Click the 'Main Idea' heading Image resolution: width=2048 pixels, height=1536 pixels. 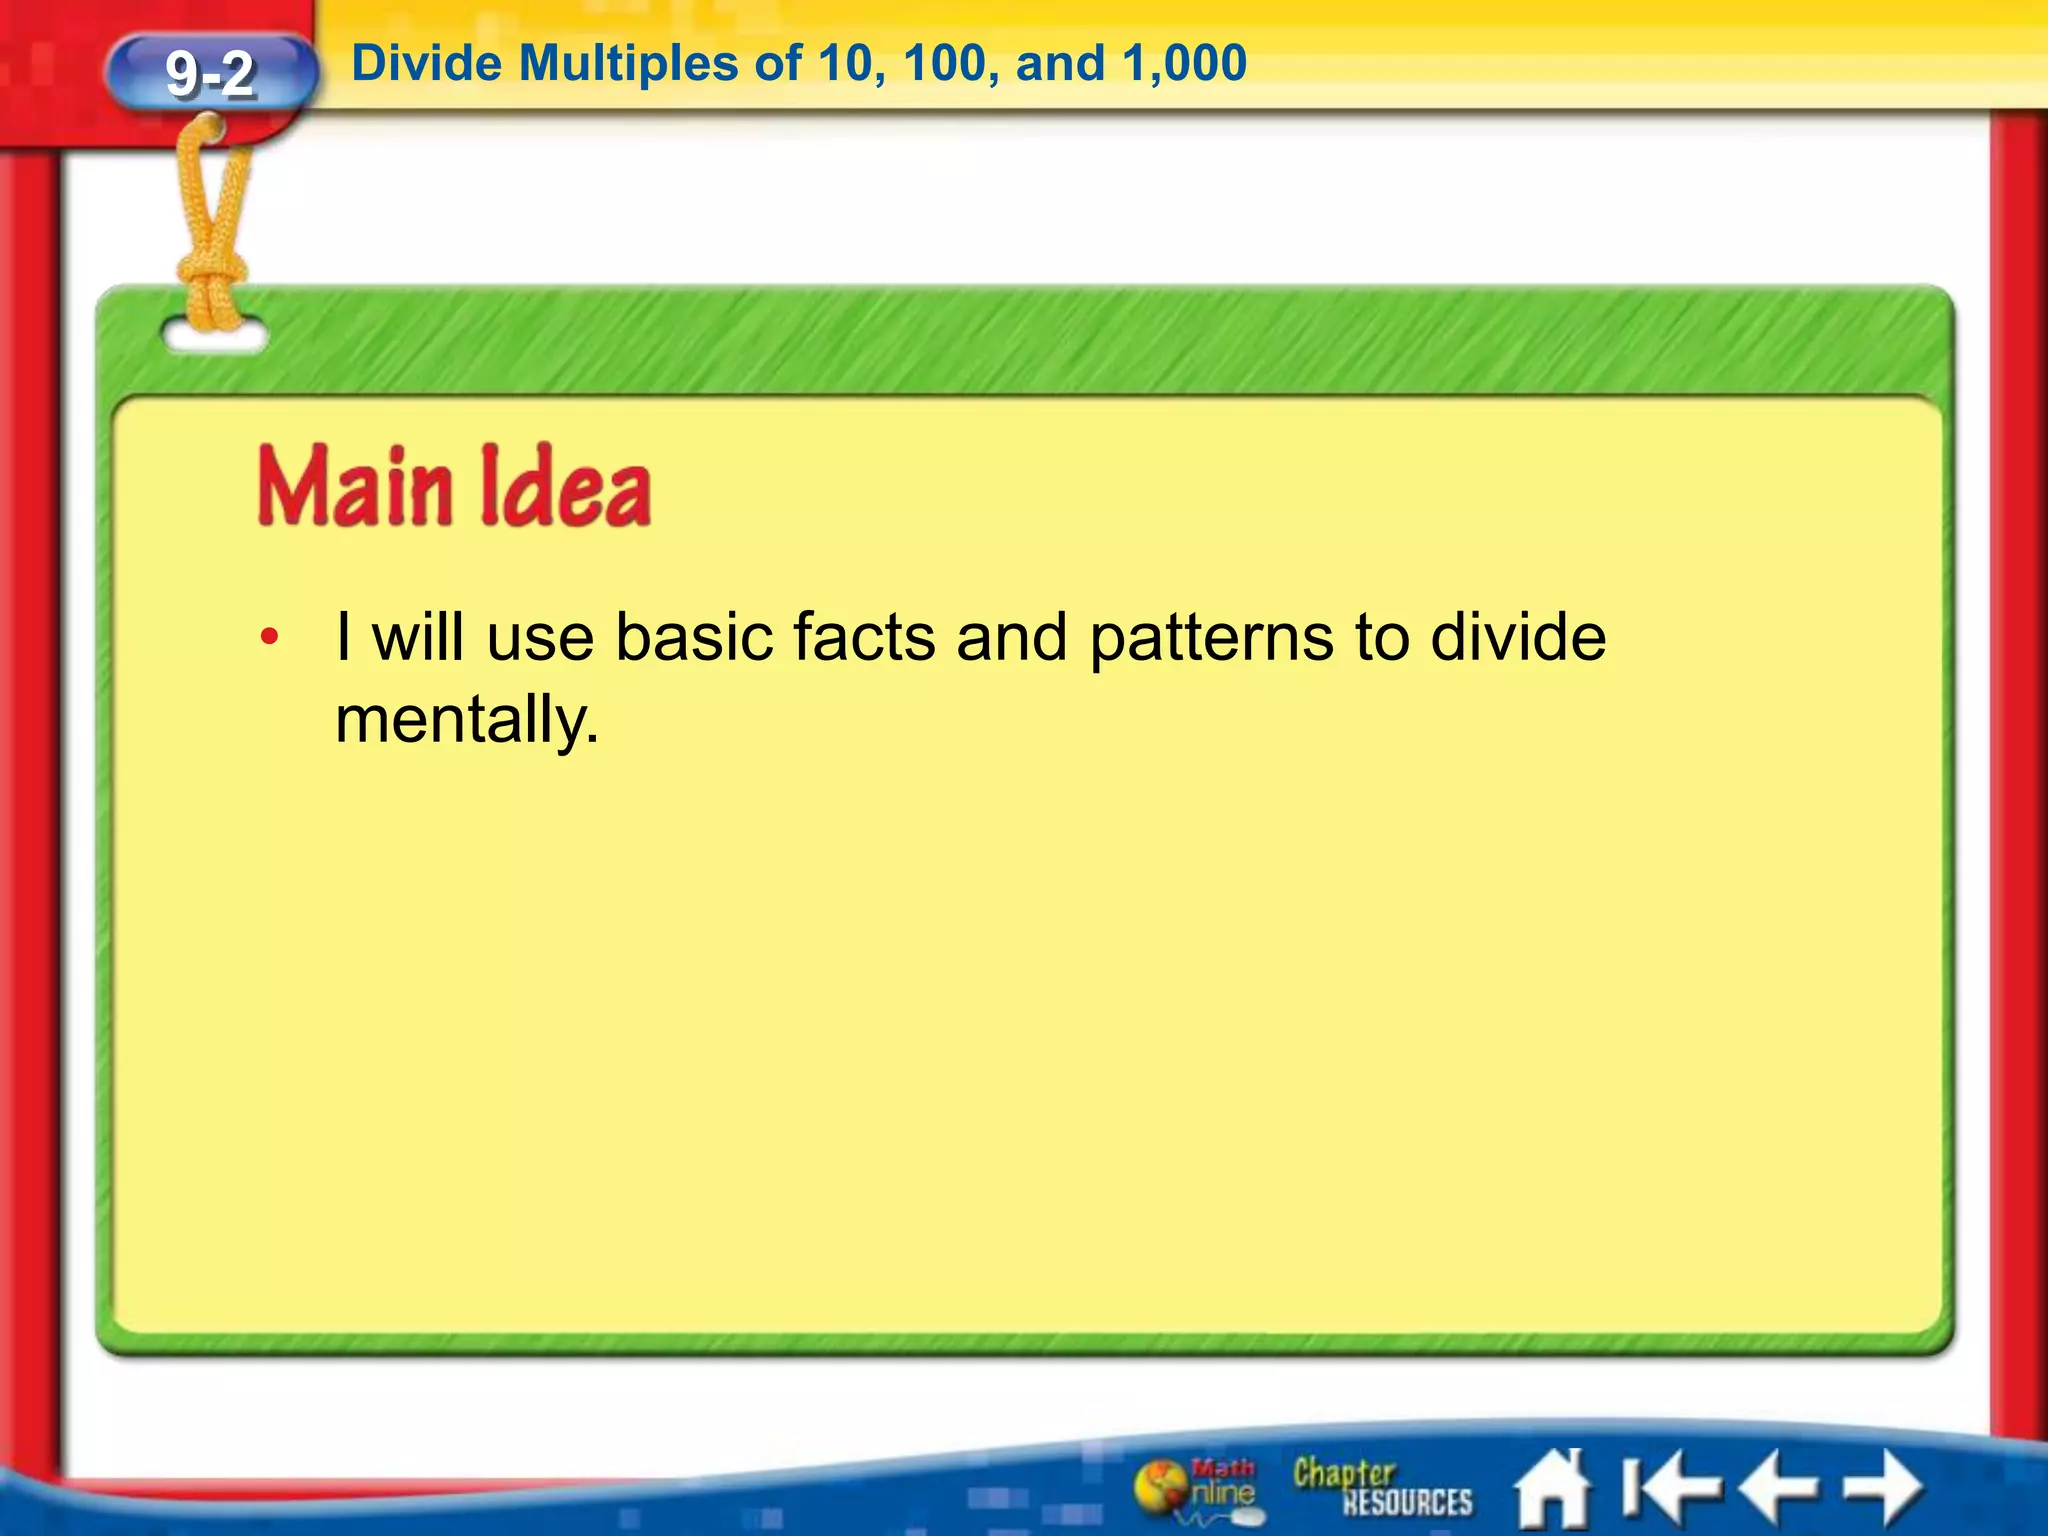click(455, 486)
